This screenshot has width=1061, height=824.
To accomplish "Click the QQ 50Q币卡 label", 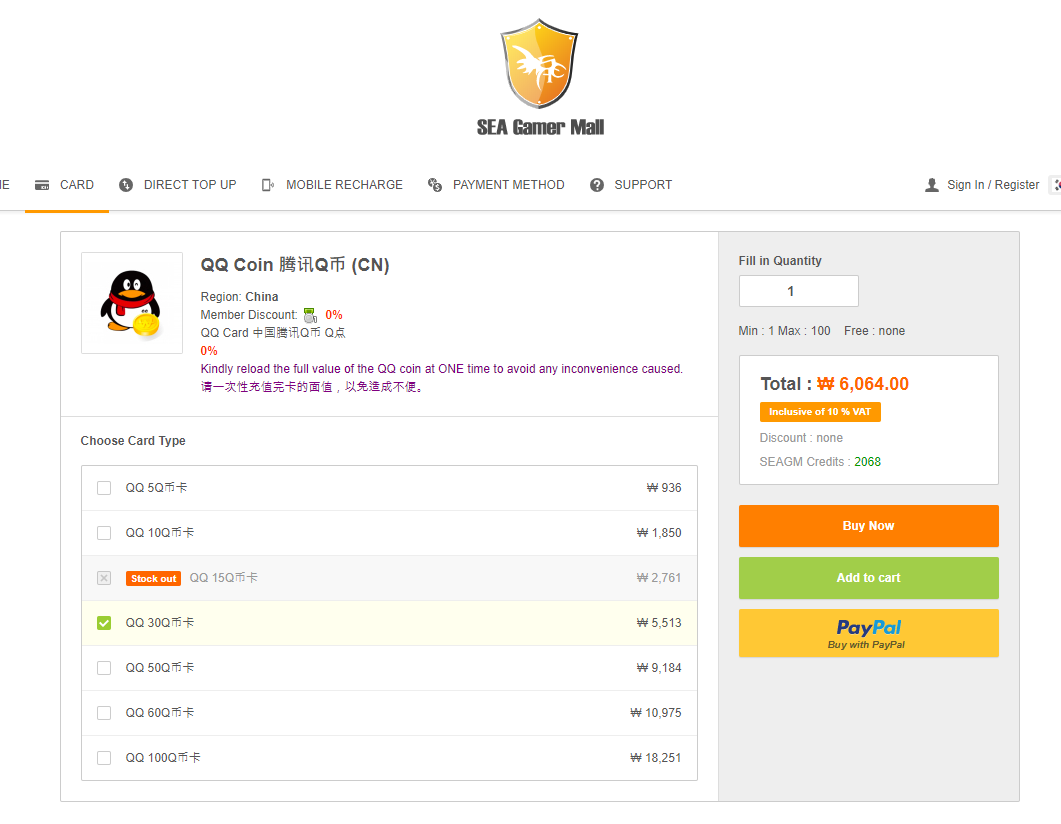I will pos(160,668).
